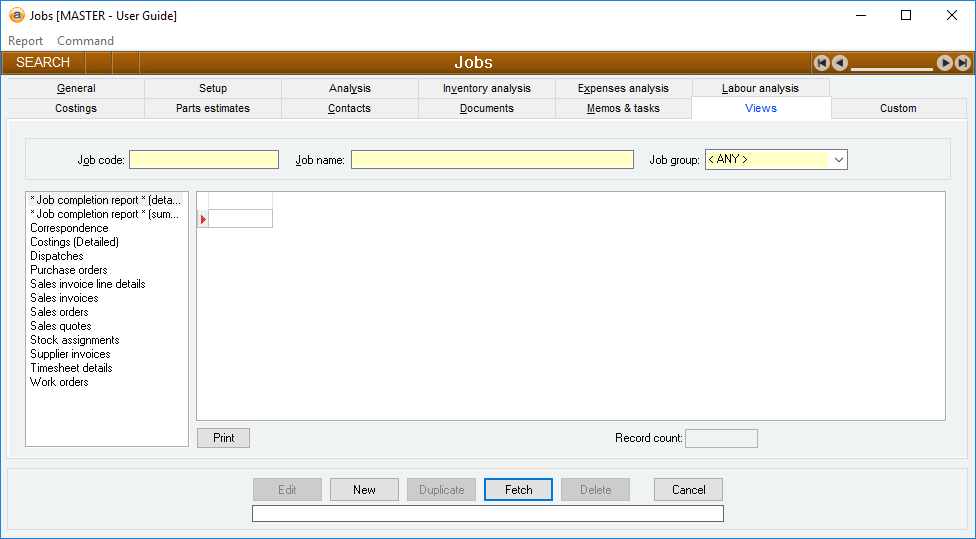This screenshot has width=976, height=539.
Task: Open the Report menu
Action: 25,41
